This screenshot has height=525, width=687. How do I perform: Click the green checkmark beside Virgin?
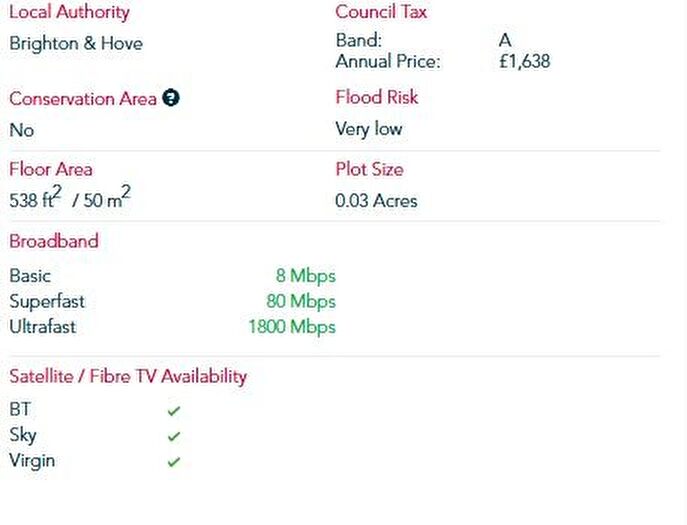pyautogui.click(x=174, y=462)
